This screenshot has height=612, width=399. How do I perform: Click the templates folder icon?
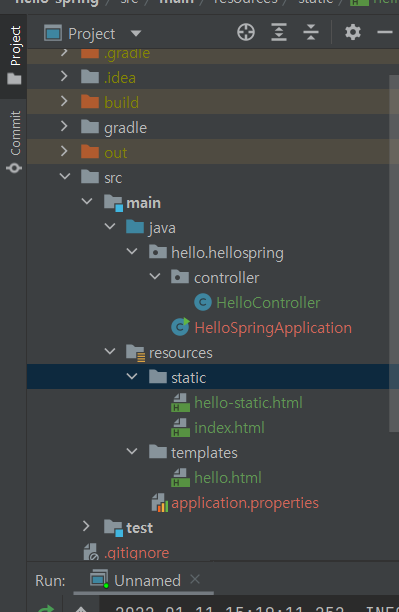(158, 452)
